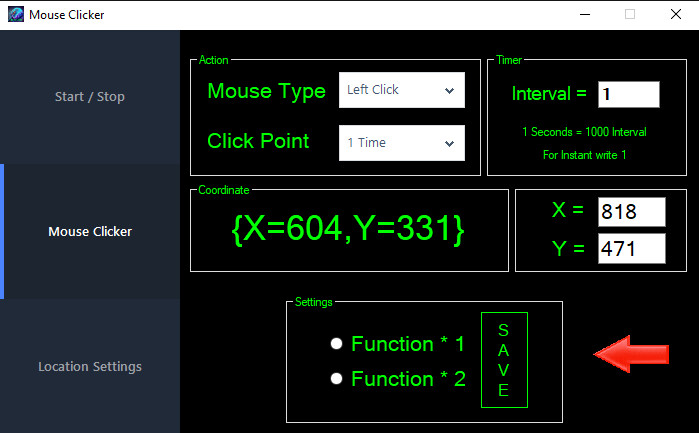The height and width of the screenshot is (433, 699).
Task: Select the Function * 1 radio button
Action: pos(337,344)
